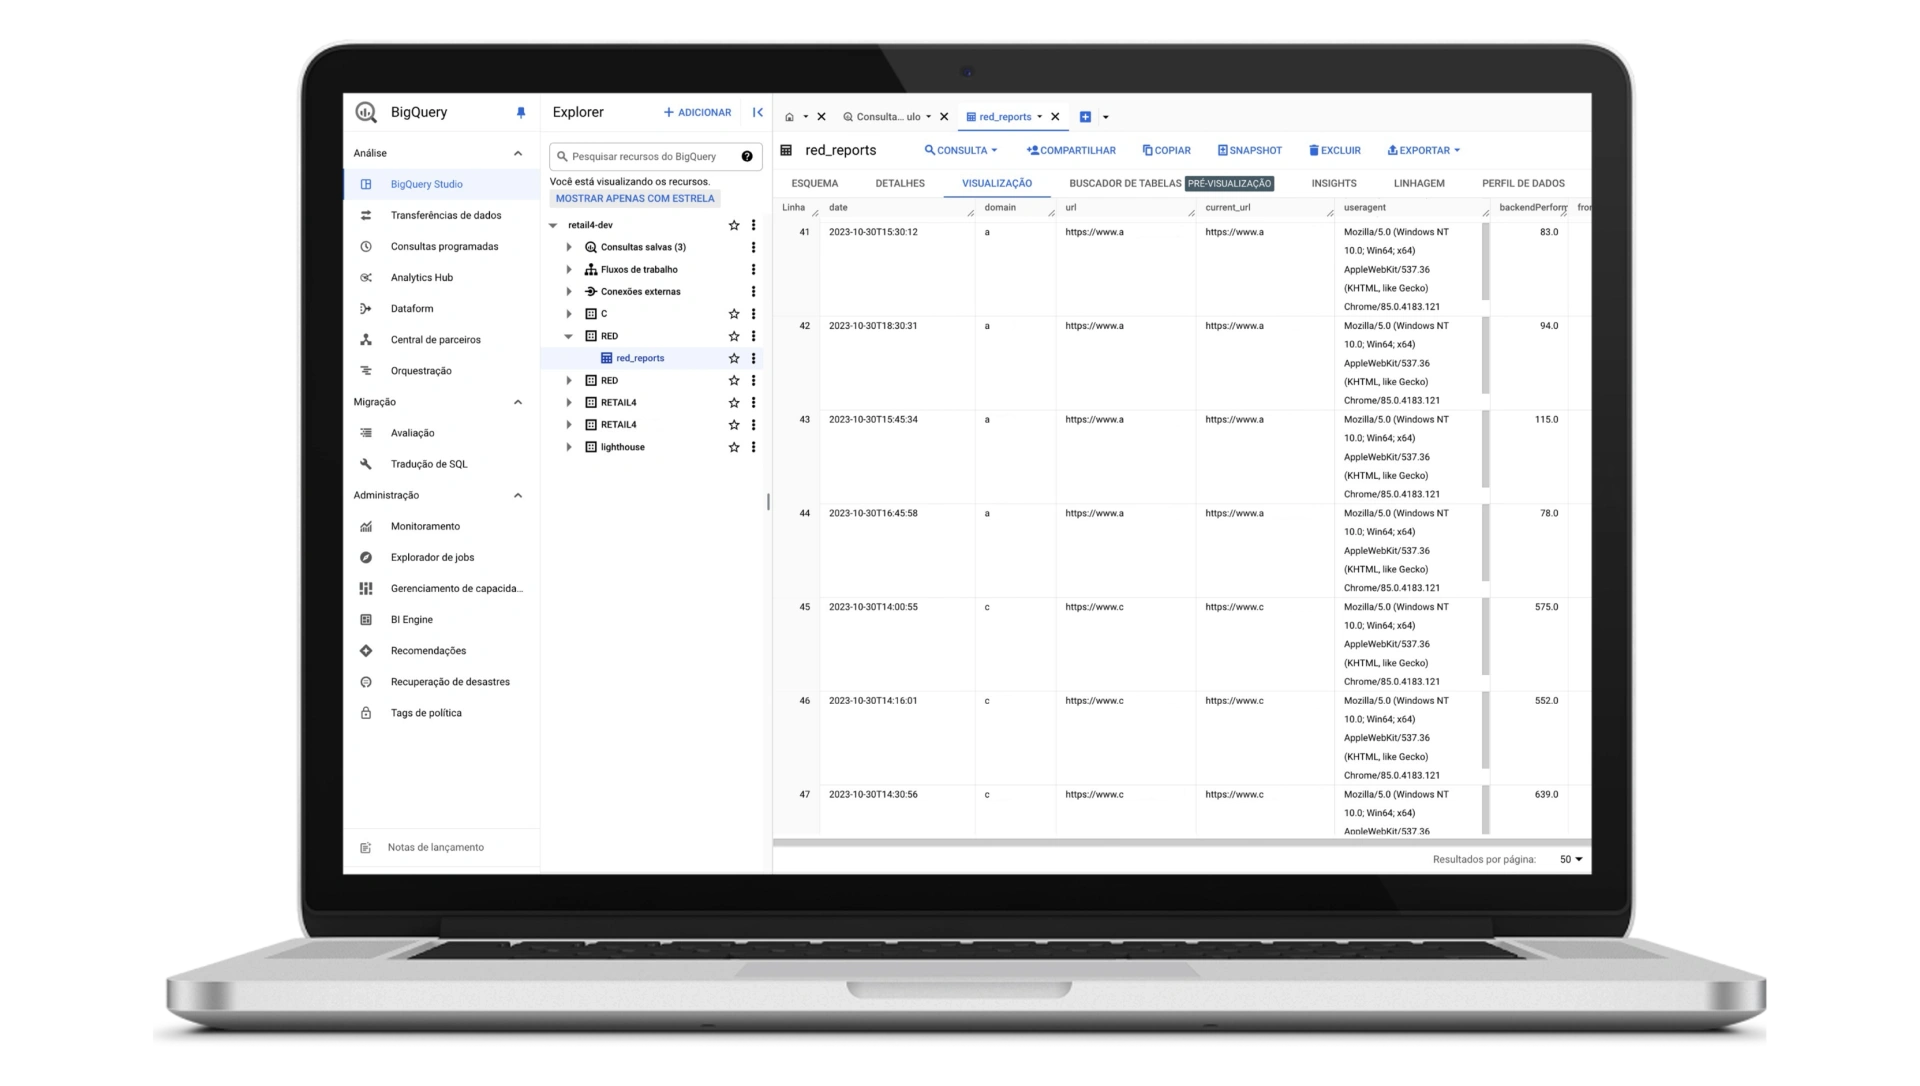The width and height of the screenshot is (1920, 1086).
Task: Click MOSTRAR APENAS COM ESTRELA
Action: tap(635, 198)
